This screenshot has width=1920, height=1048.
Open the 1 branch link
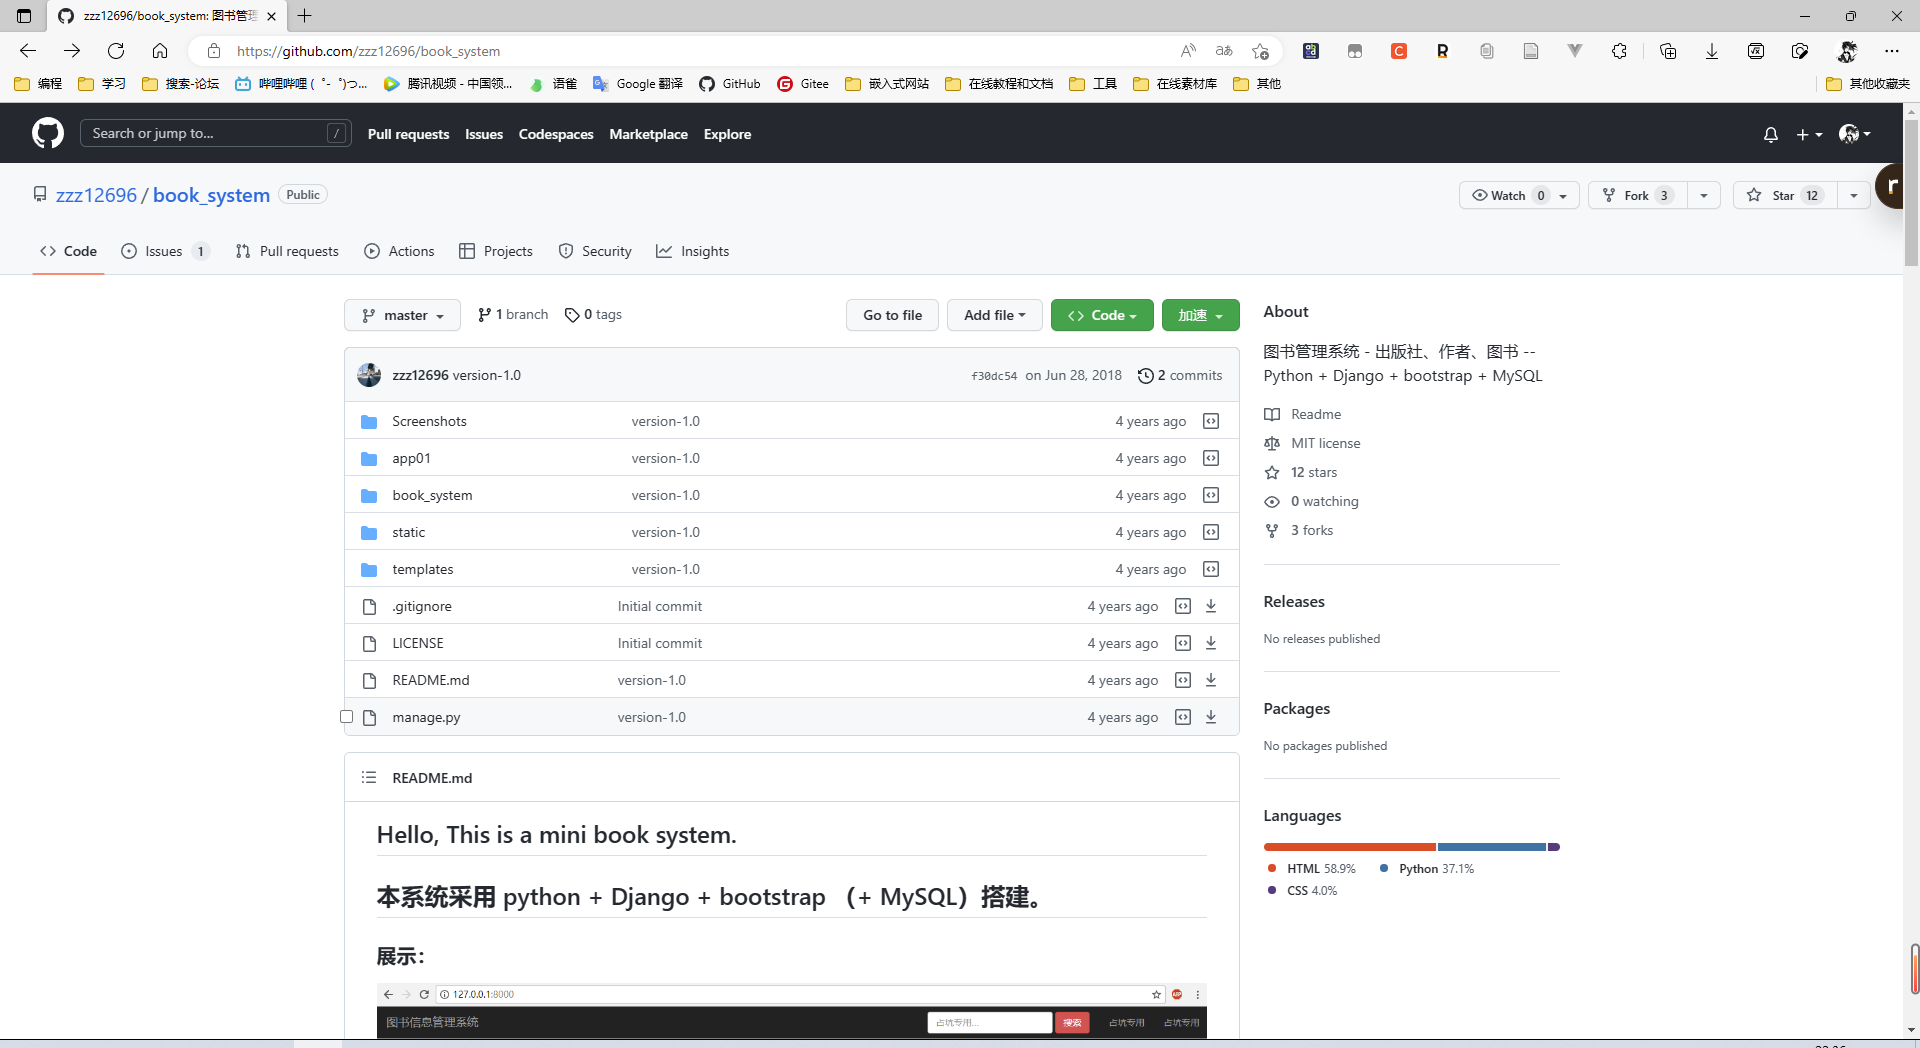[513, 315]
